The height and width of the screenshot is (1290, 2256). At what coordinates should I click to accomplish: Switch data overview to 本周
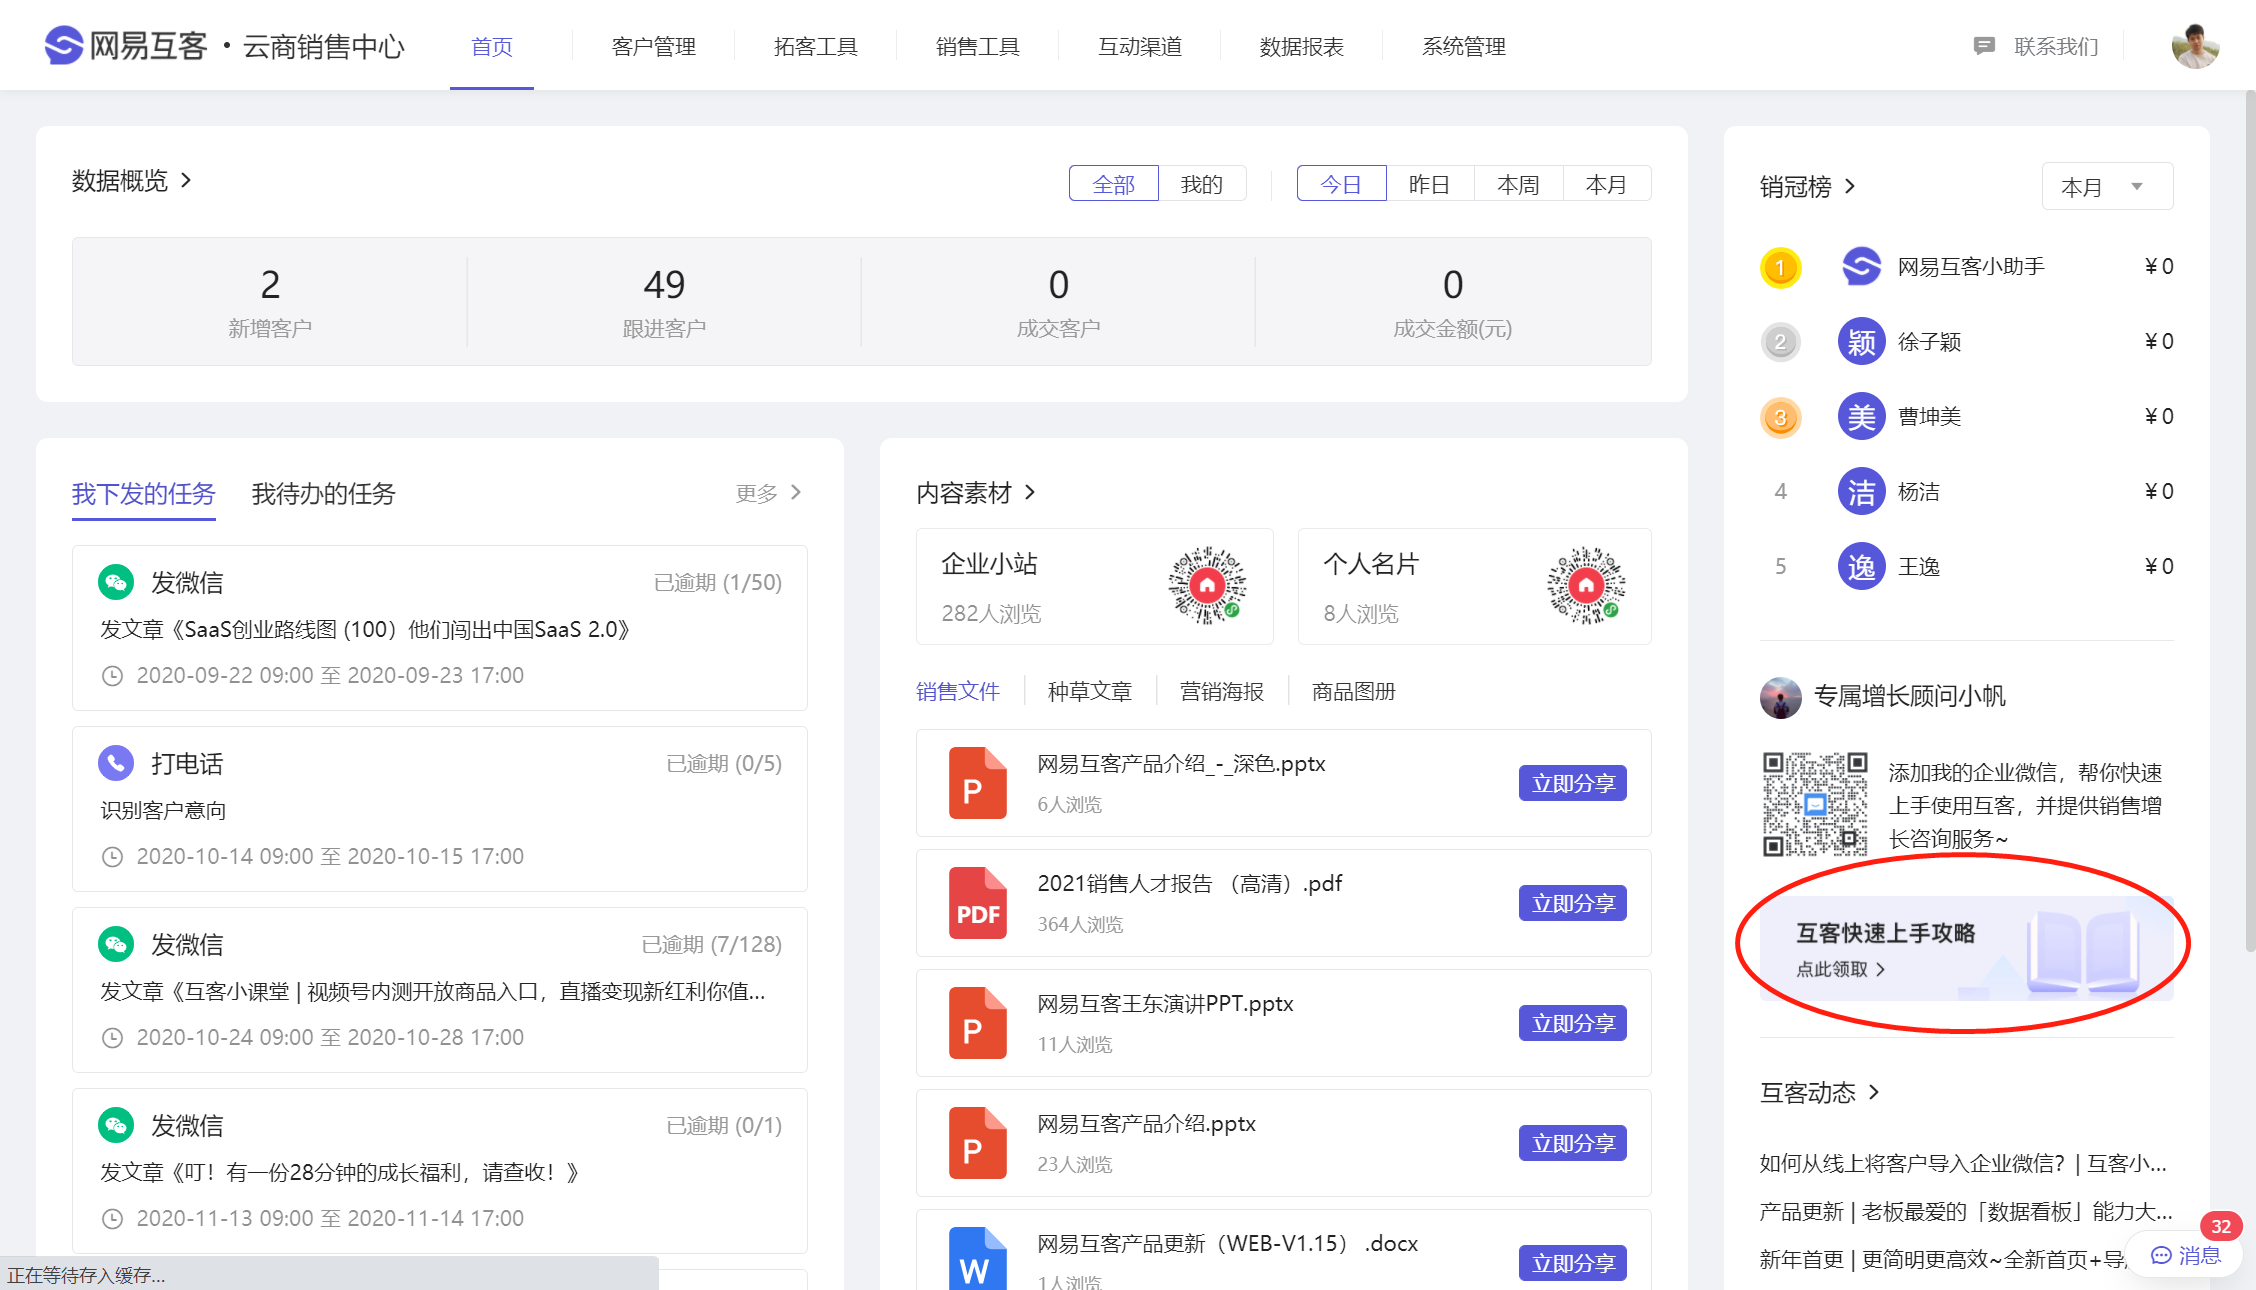click(1518, 184)
